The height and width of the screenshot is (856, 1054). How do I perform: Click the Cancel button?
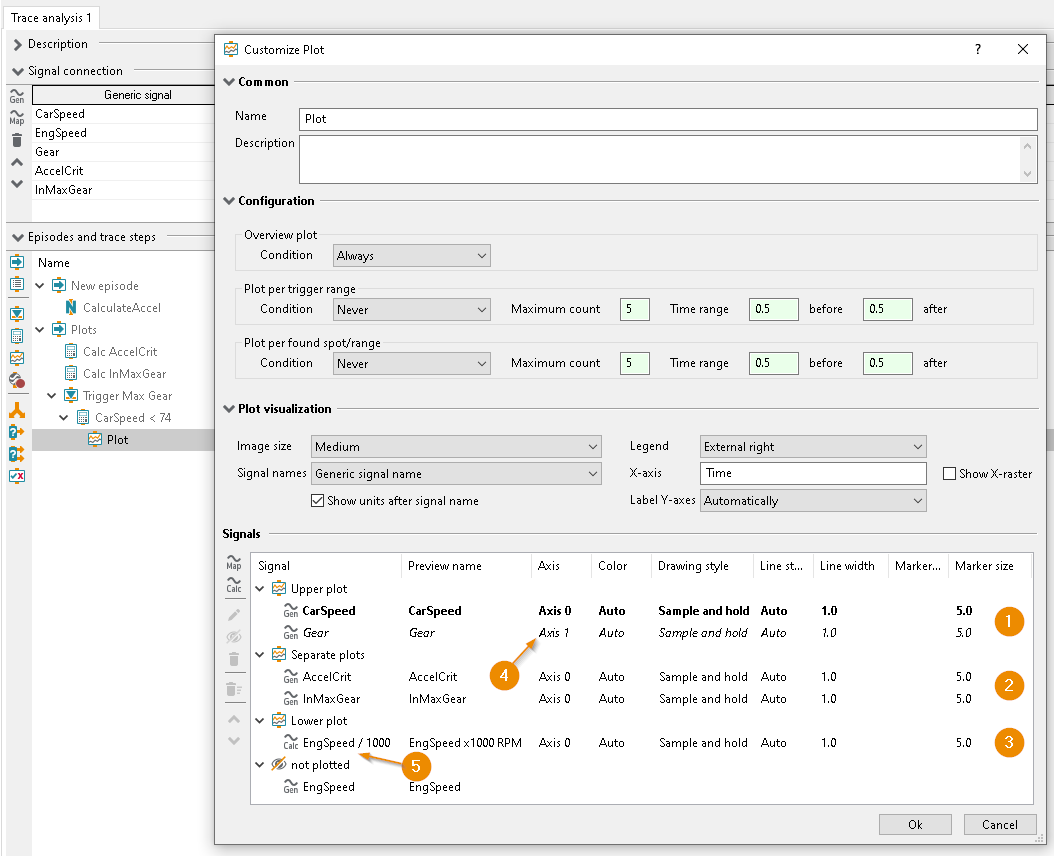[x=1000, y=824]
